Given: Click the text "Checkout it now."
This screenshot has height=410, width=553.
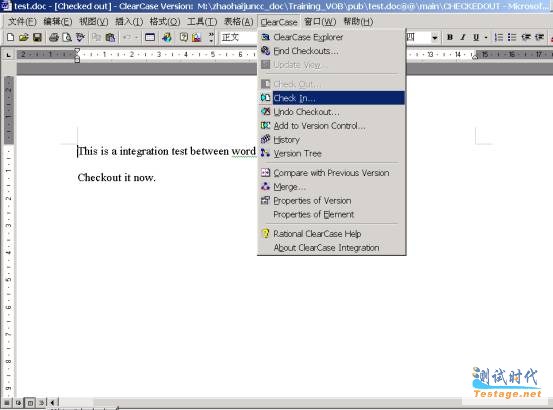Looking at the screenshot, I should coord(116,178).
